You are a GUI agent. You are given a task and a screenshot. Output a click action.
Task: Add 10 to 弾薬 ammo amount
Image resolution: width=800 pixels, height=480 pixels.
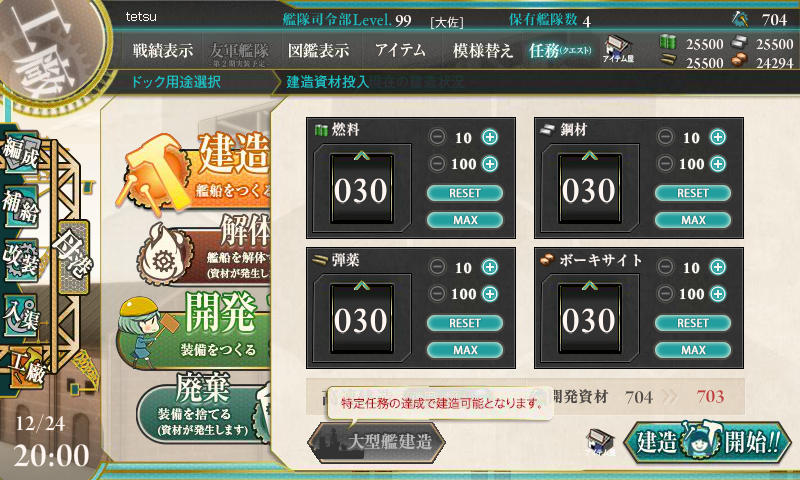pyautogui.click(x=490, y=267)
